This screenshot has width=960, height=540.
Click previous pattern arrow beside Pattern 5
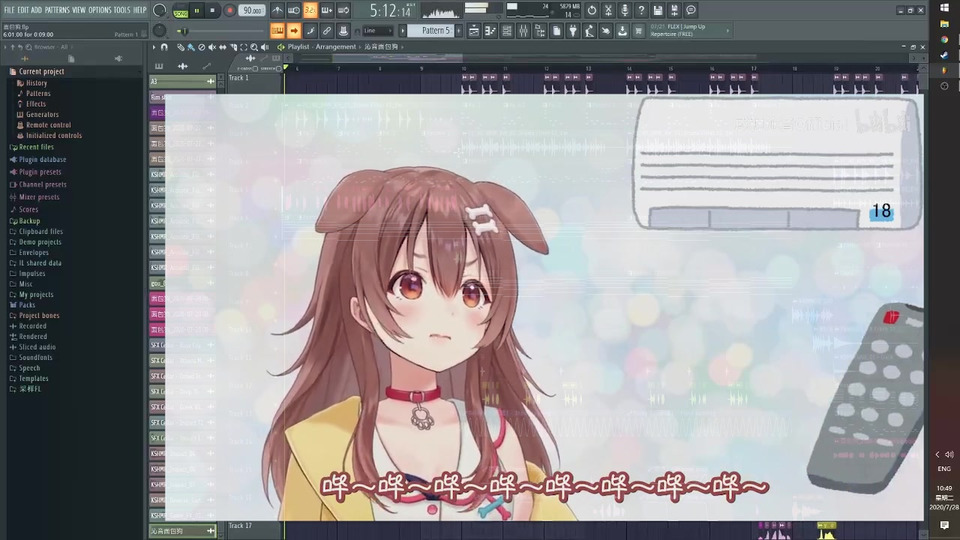402,31
